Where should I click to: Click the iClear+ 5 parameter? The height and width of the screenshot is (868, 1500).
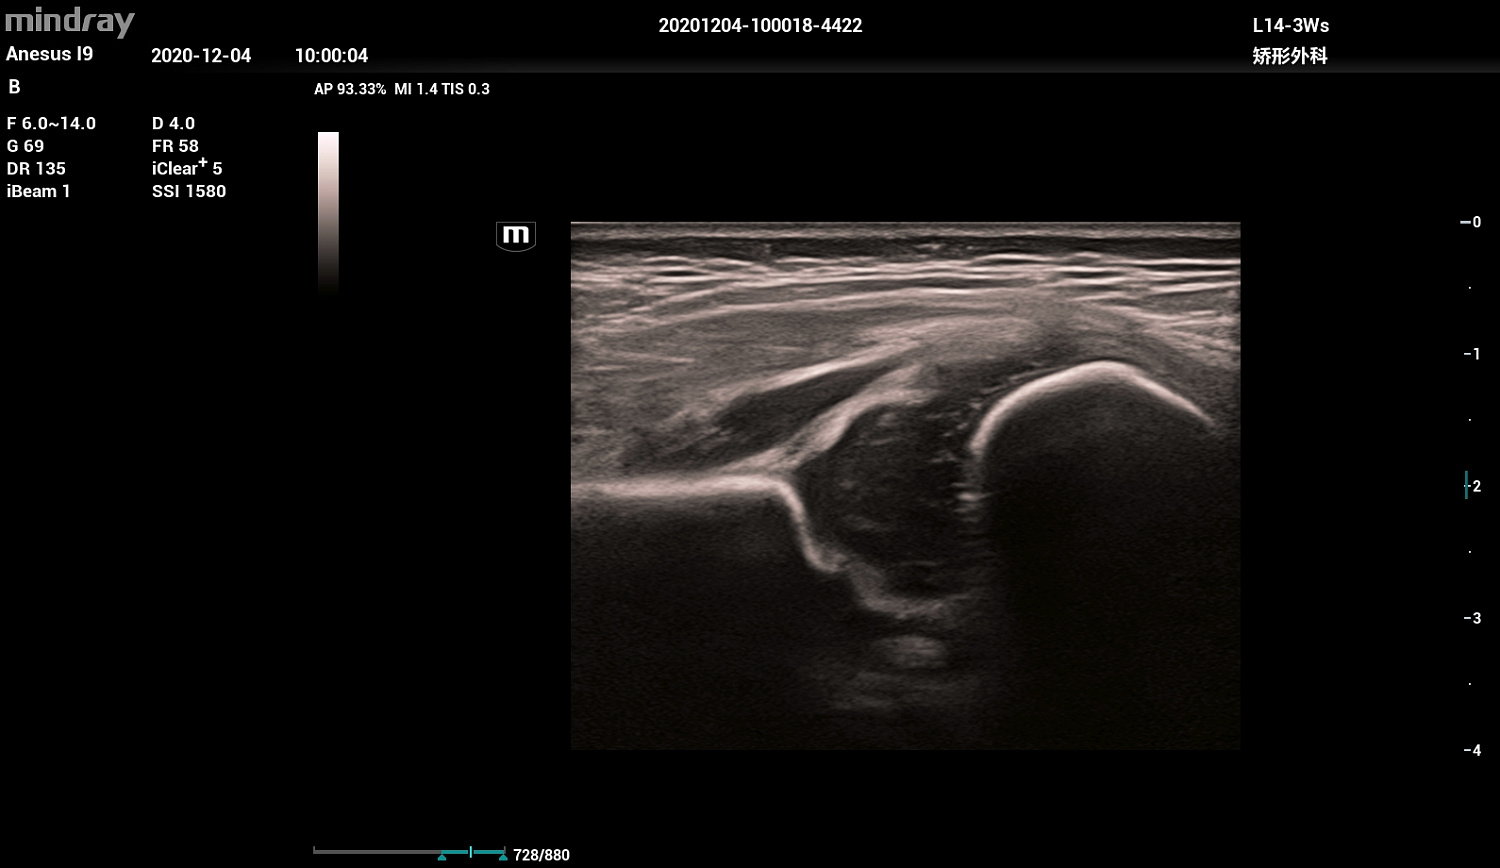pyautogui.click(x=187, y=168)
